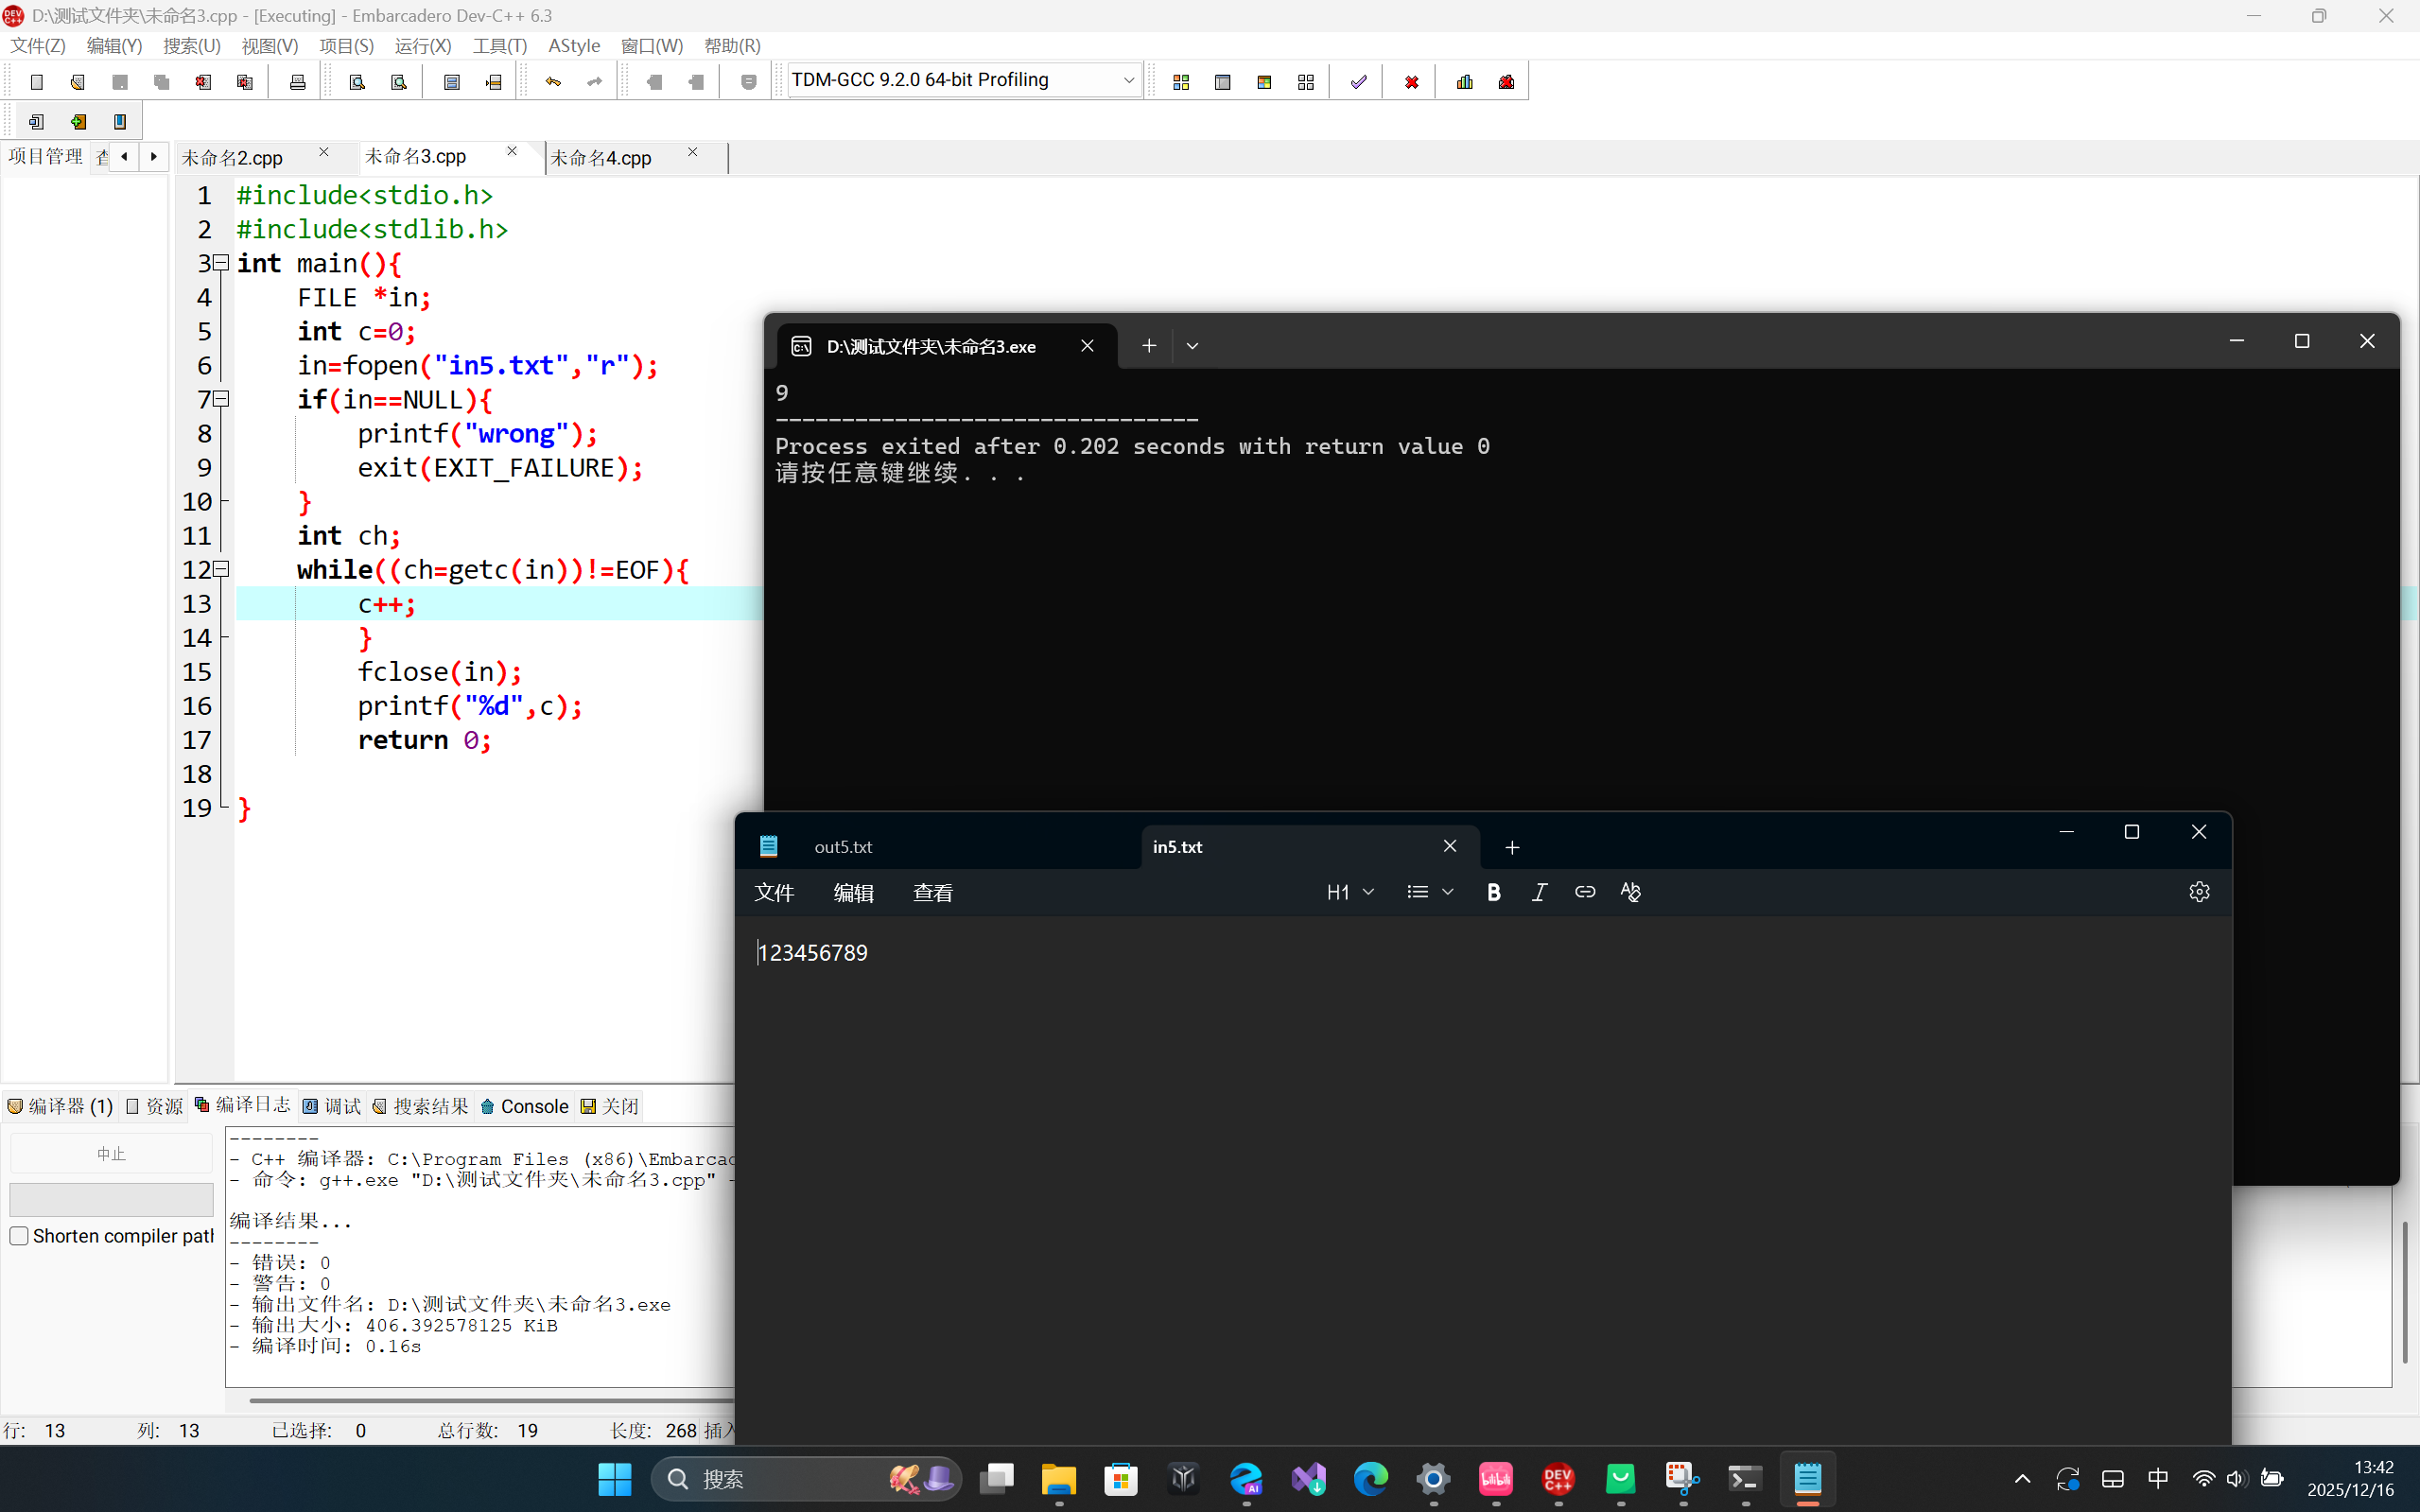Open the terminal new tab dropdown chevron
This screenshot has height=1512, width=2420.
tap(1192, 346)
